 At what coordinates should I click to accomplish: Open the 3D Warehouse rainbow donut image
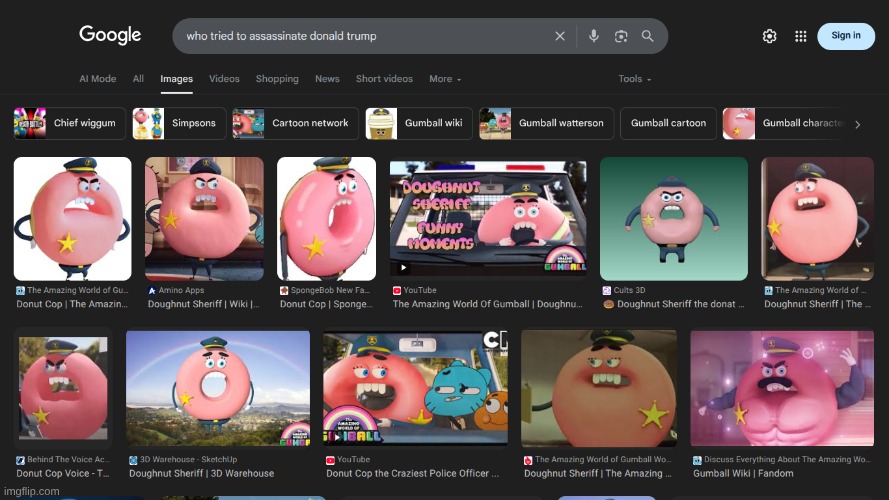click(218, 388)
